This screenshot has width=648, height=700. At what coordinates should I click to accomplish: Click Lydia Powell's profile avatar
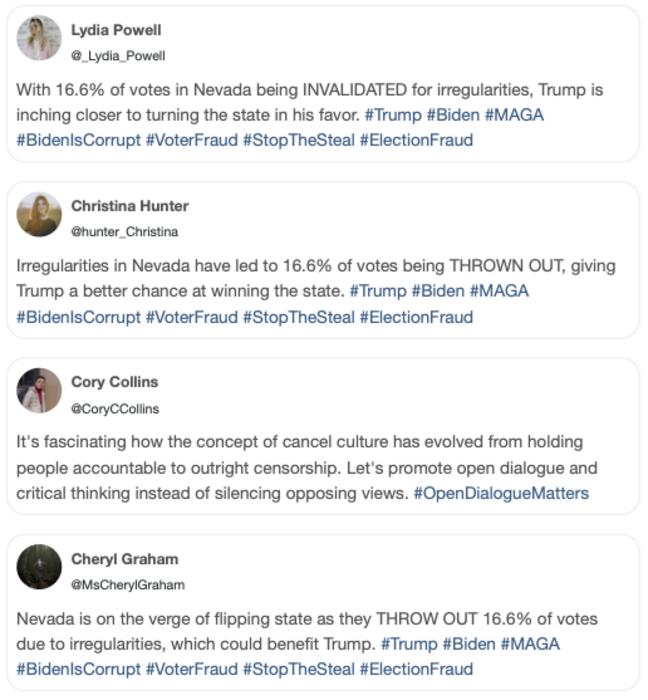(x=39, y=38)
